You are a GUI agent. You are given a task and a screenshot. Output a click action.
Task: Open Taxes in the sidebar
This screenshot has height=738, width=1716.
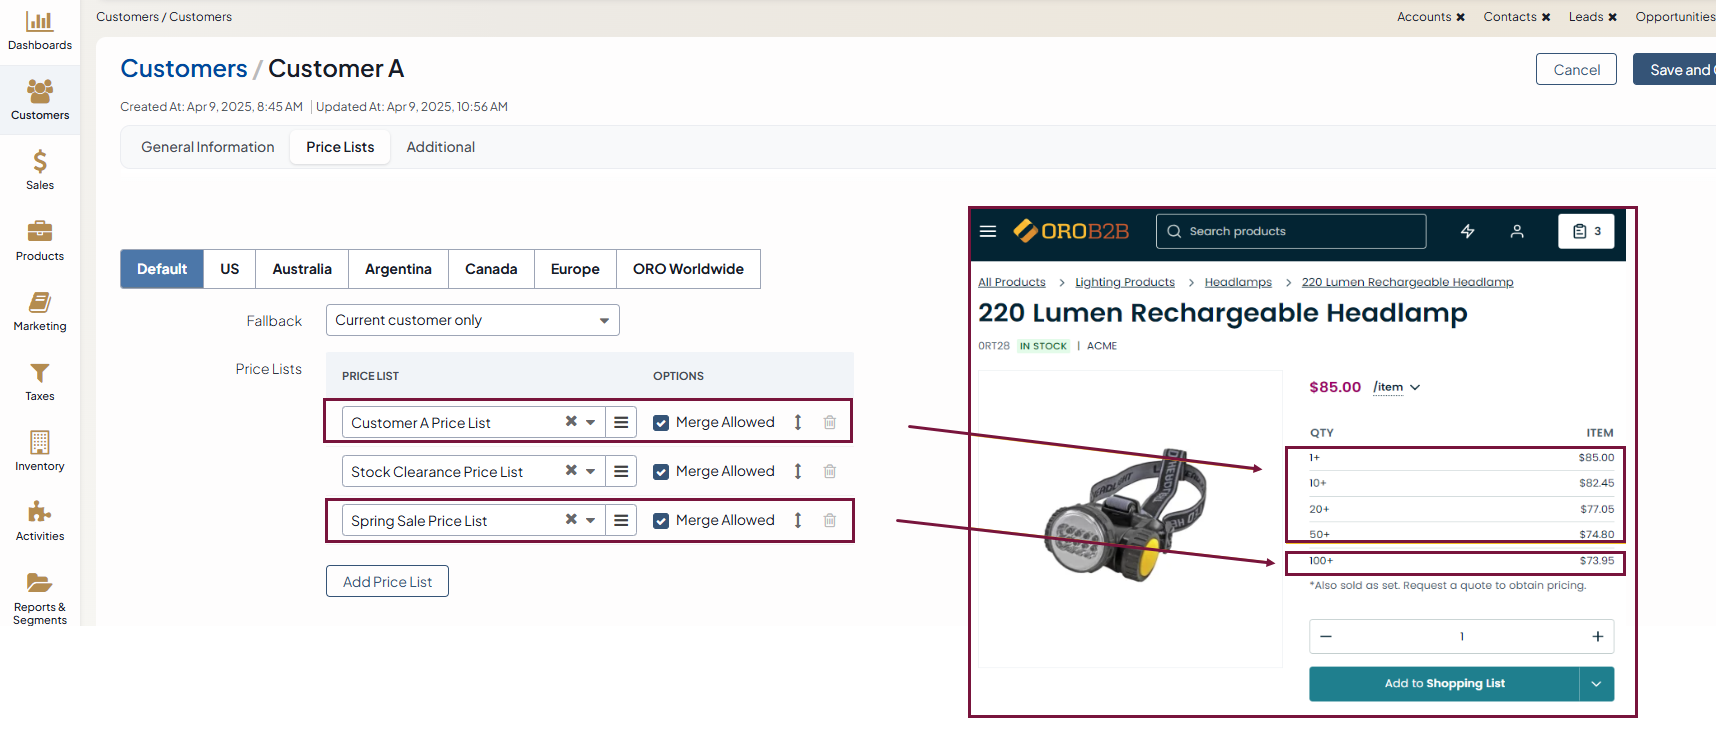[40, 381]
